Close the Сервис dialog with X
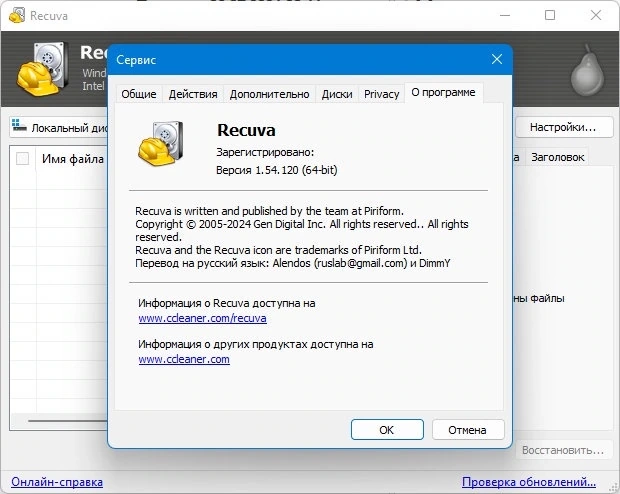 click(x=497, y=59)
